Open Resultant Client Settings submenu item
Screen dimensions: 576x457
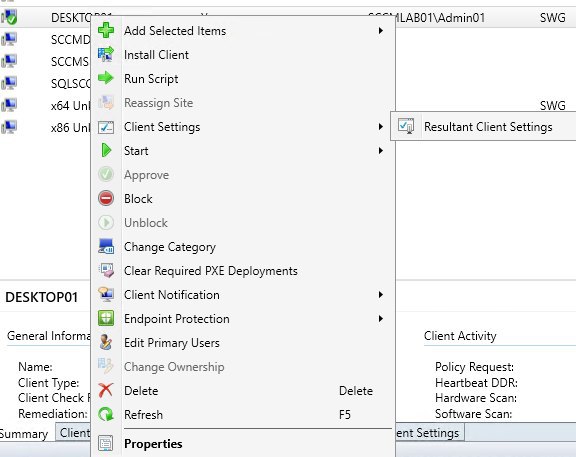click(483, 127)
